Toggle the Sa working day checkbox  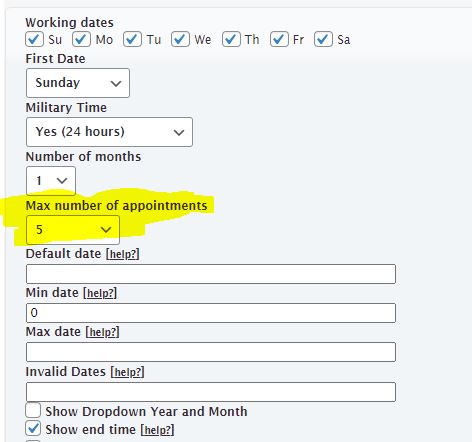pos(323,39)
